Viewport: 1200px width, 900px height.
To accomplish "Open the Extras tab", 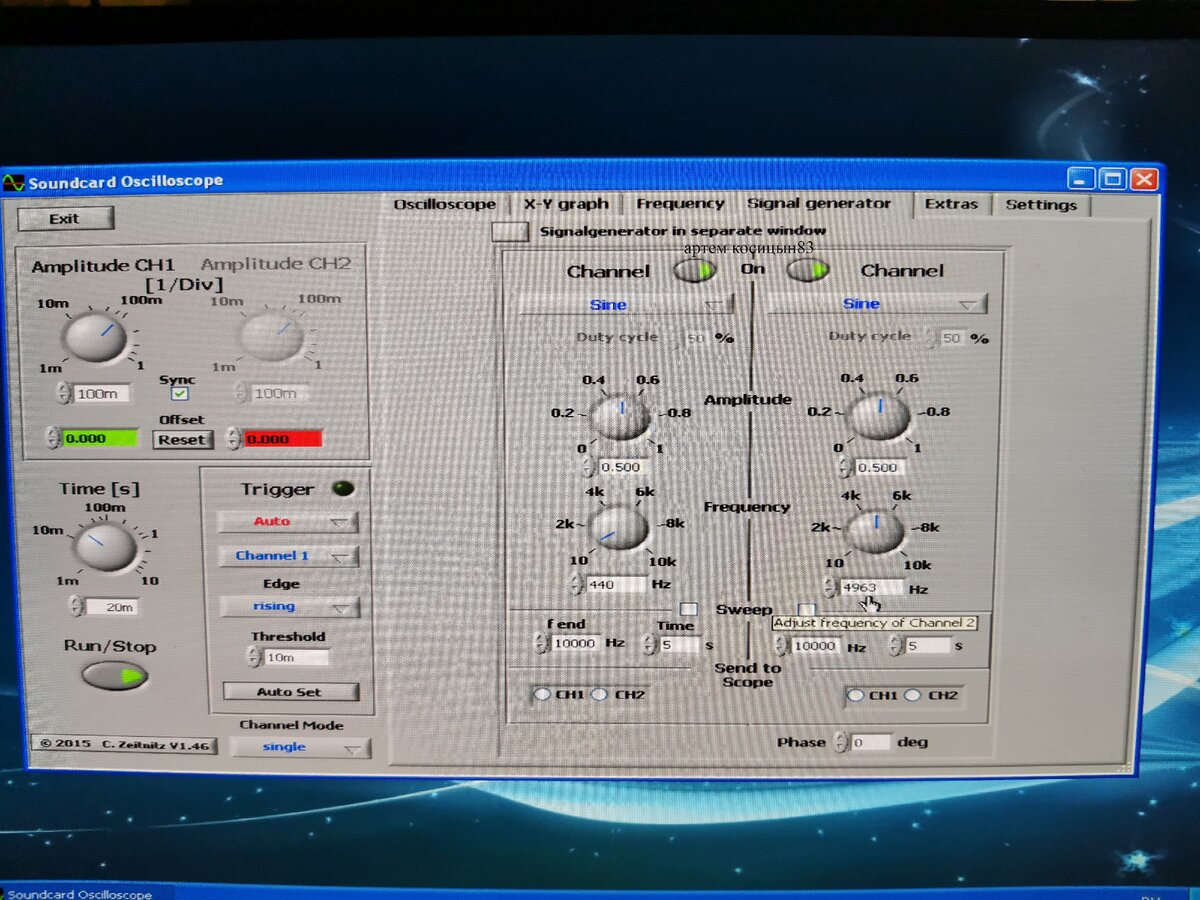I will click(951, 203).
